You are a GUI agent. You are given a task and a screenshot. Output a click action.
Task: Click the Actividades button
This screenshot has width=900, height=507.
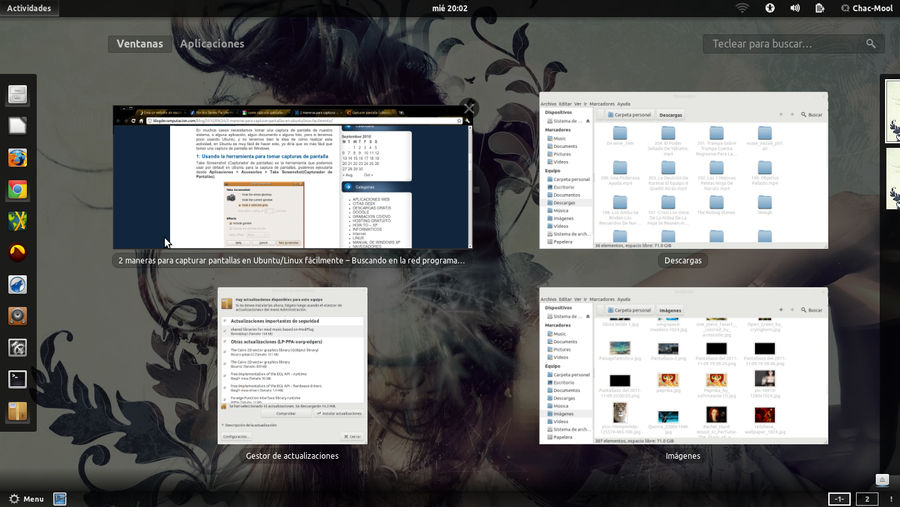pos(29,8)
